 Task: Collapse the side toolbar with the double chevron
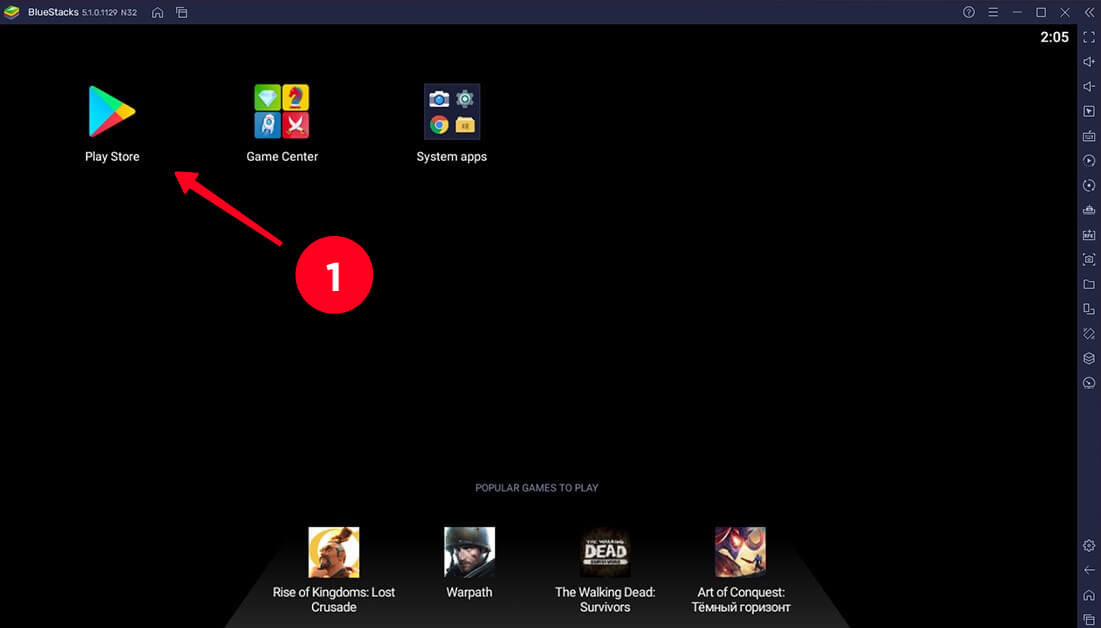1089,12
